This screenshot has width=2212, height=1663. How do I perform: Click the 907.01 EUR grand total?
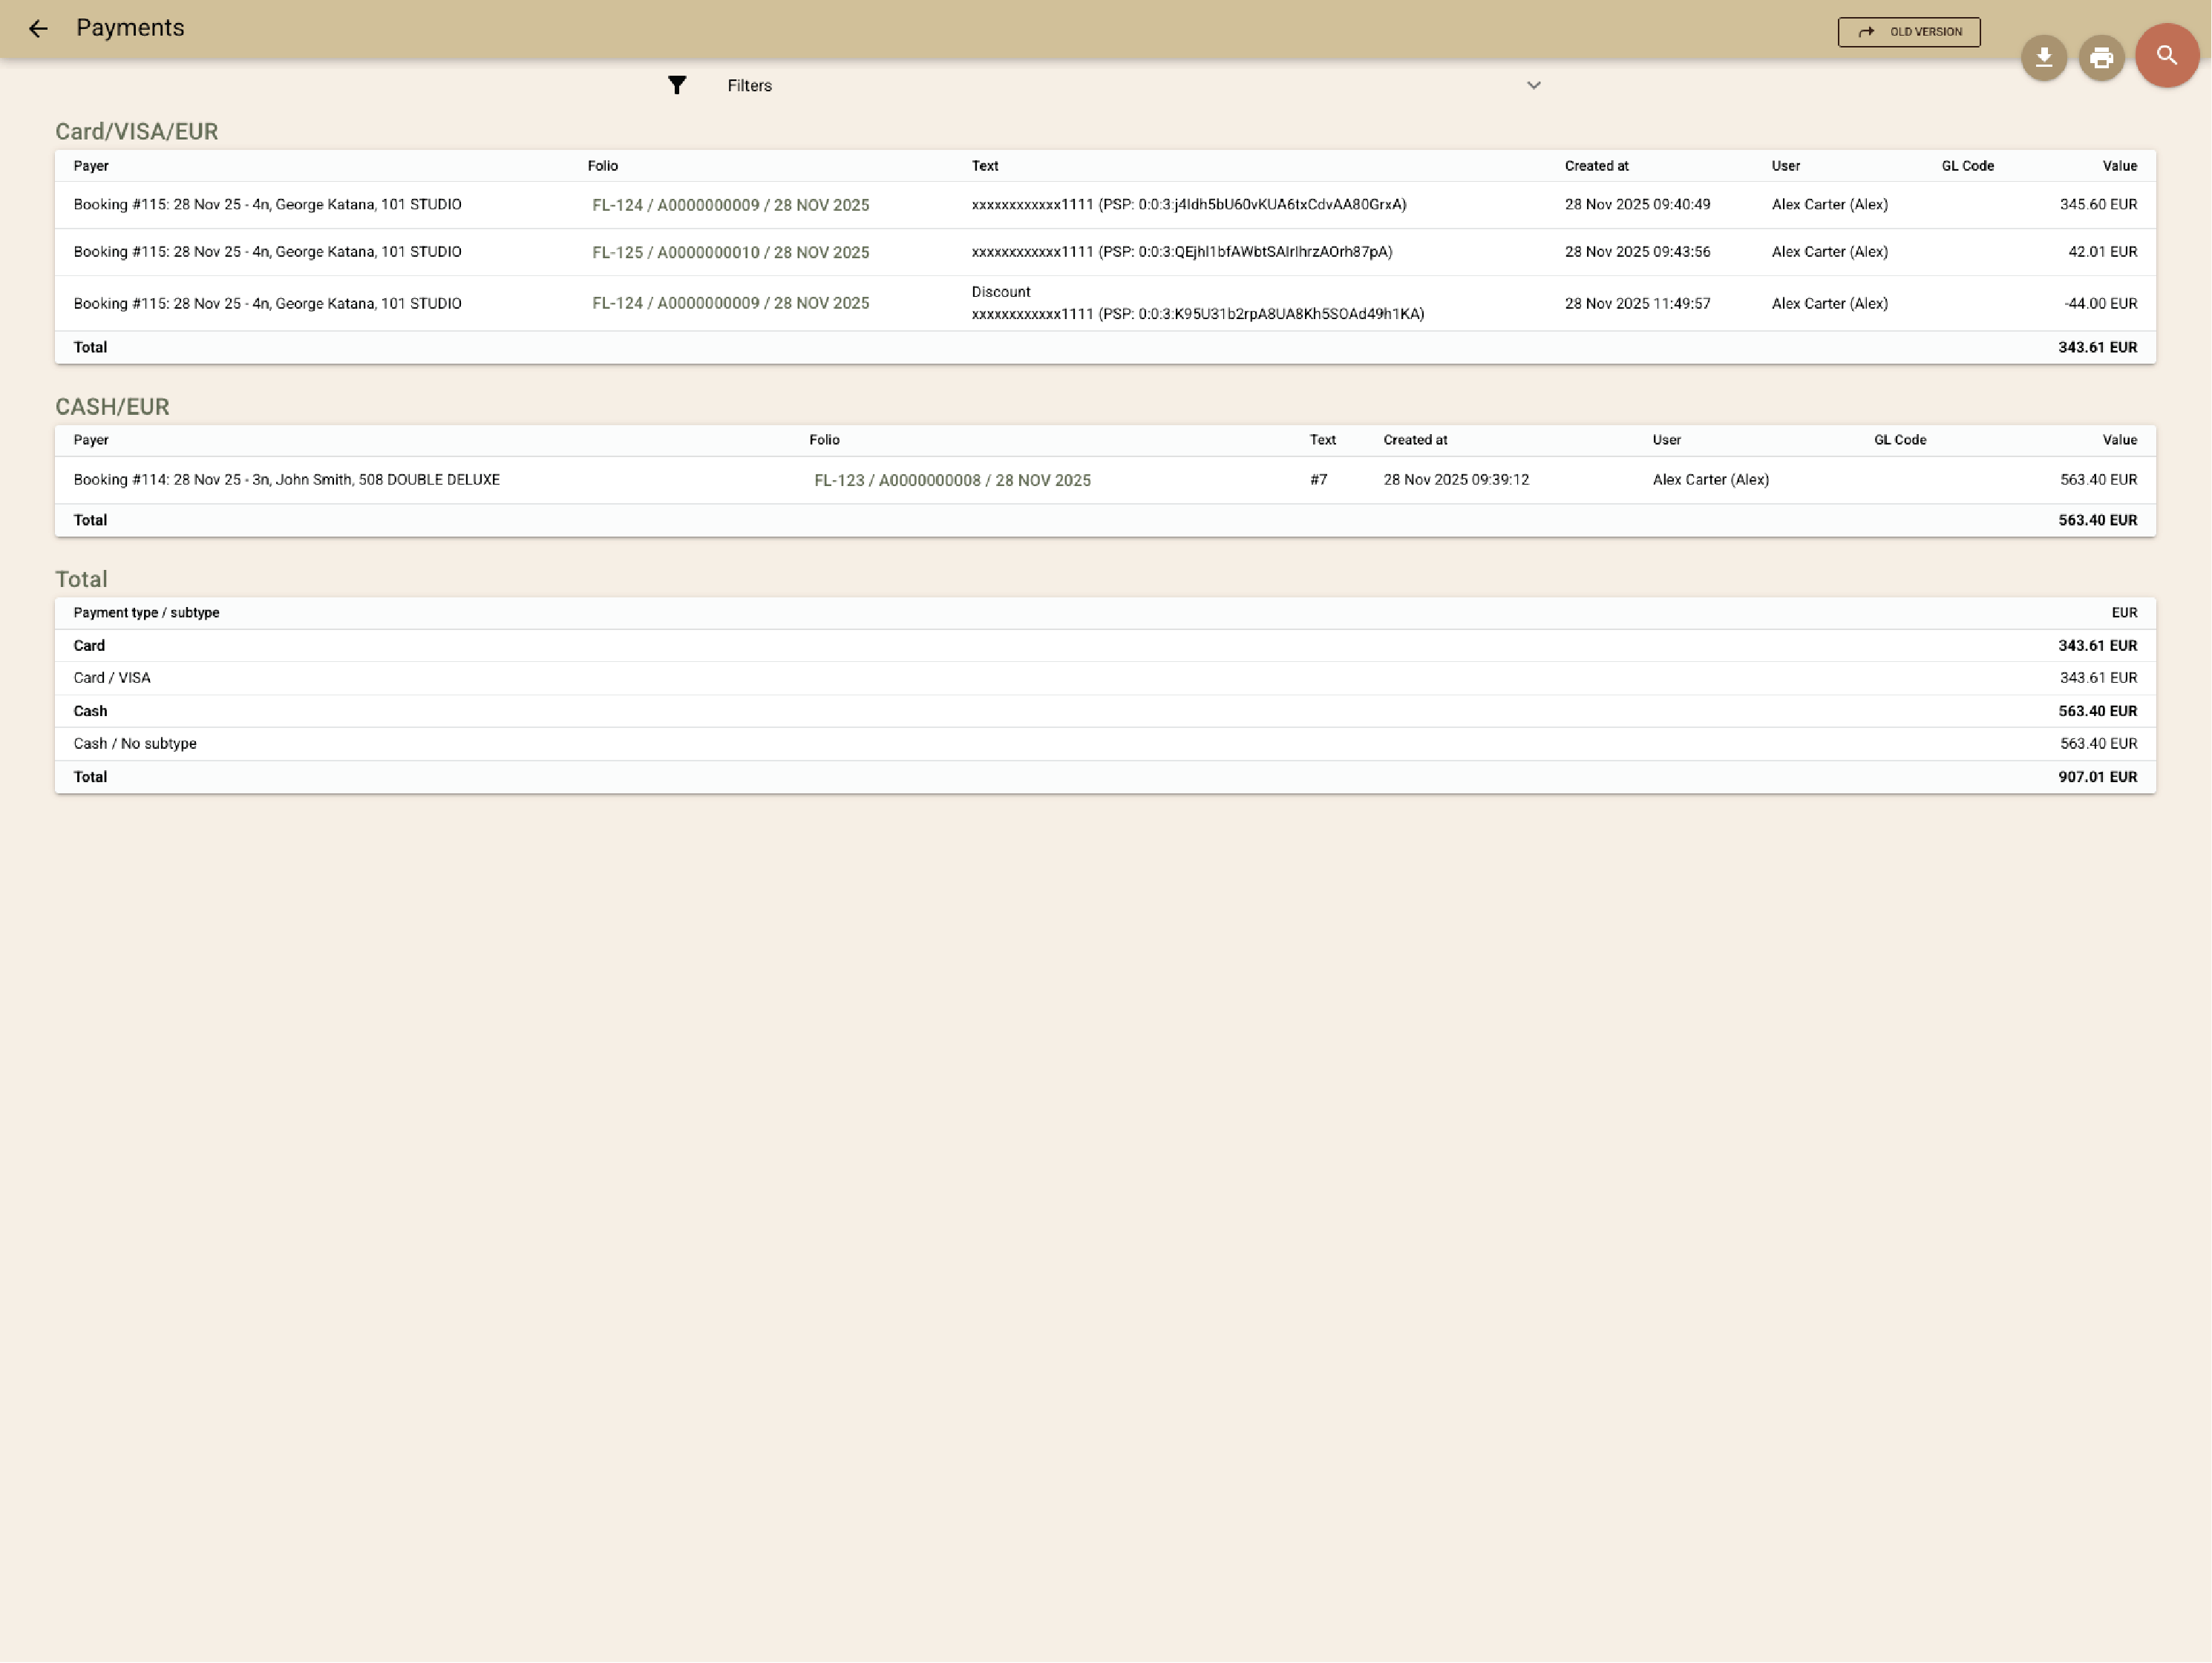click(2097, 777)
